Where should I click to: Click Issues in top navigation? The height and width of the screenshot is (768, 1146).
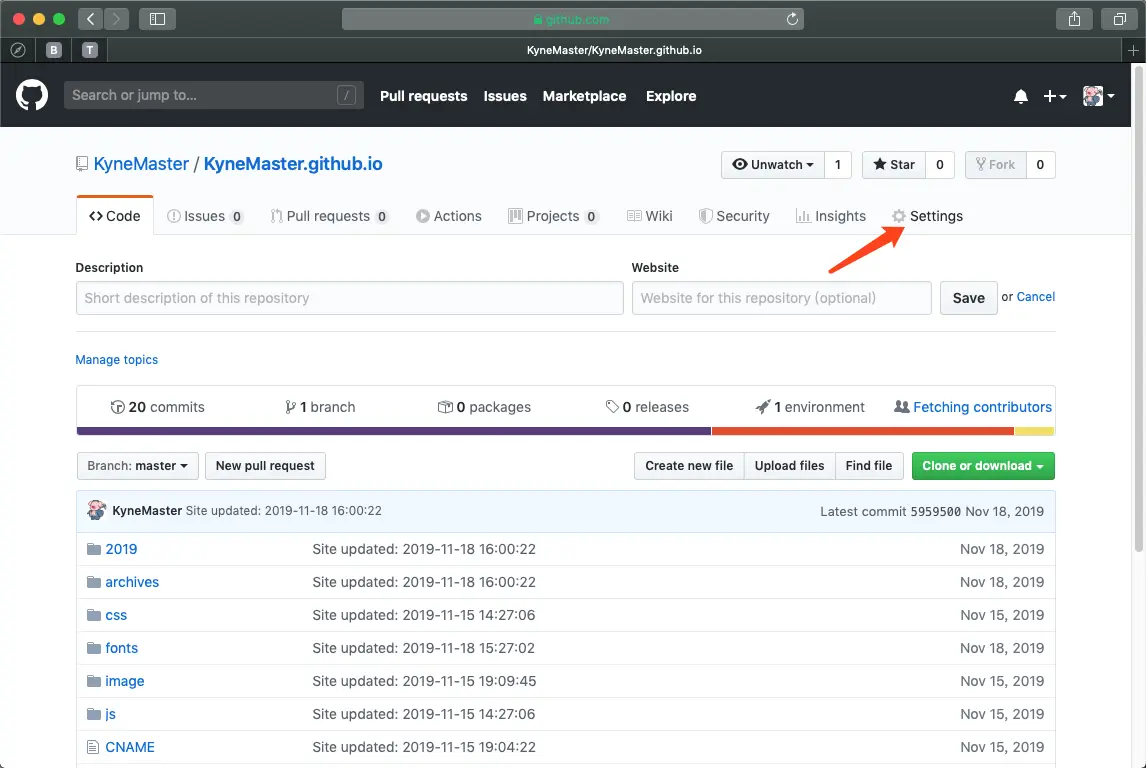click(x=505, y=96)
